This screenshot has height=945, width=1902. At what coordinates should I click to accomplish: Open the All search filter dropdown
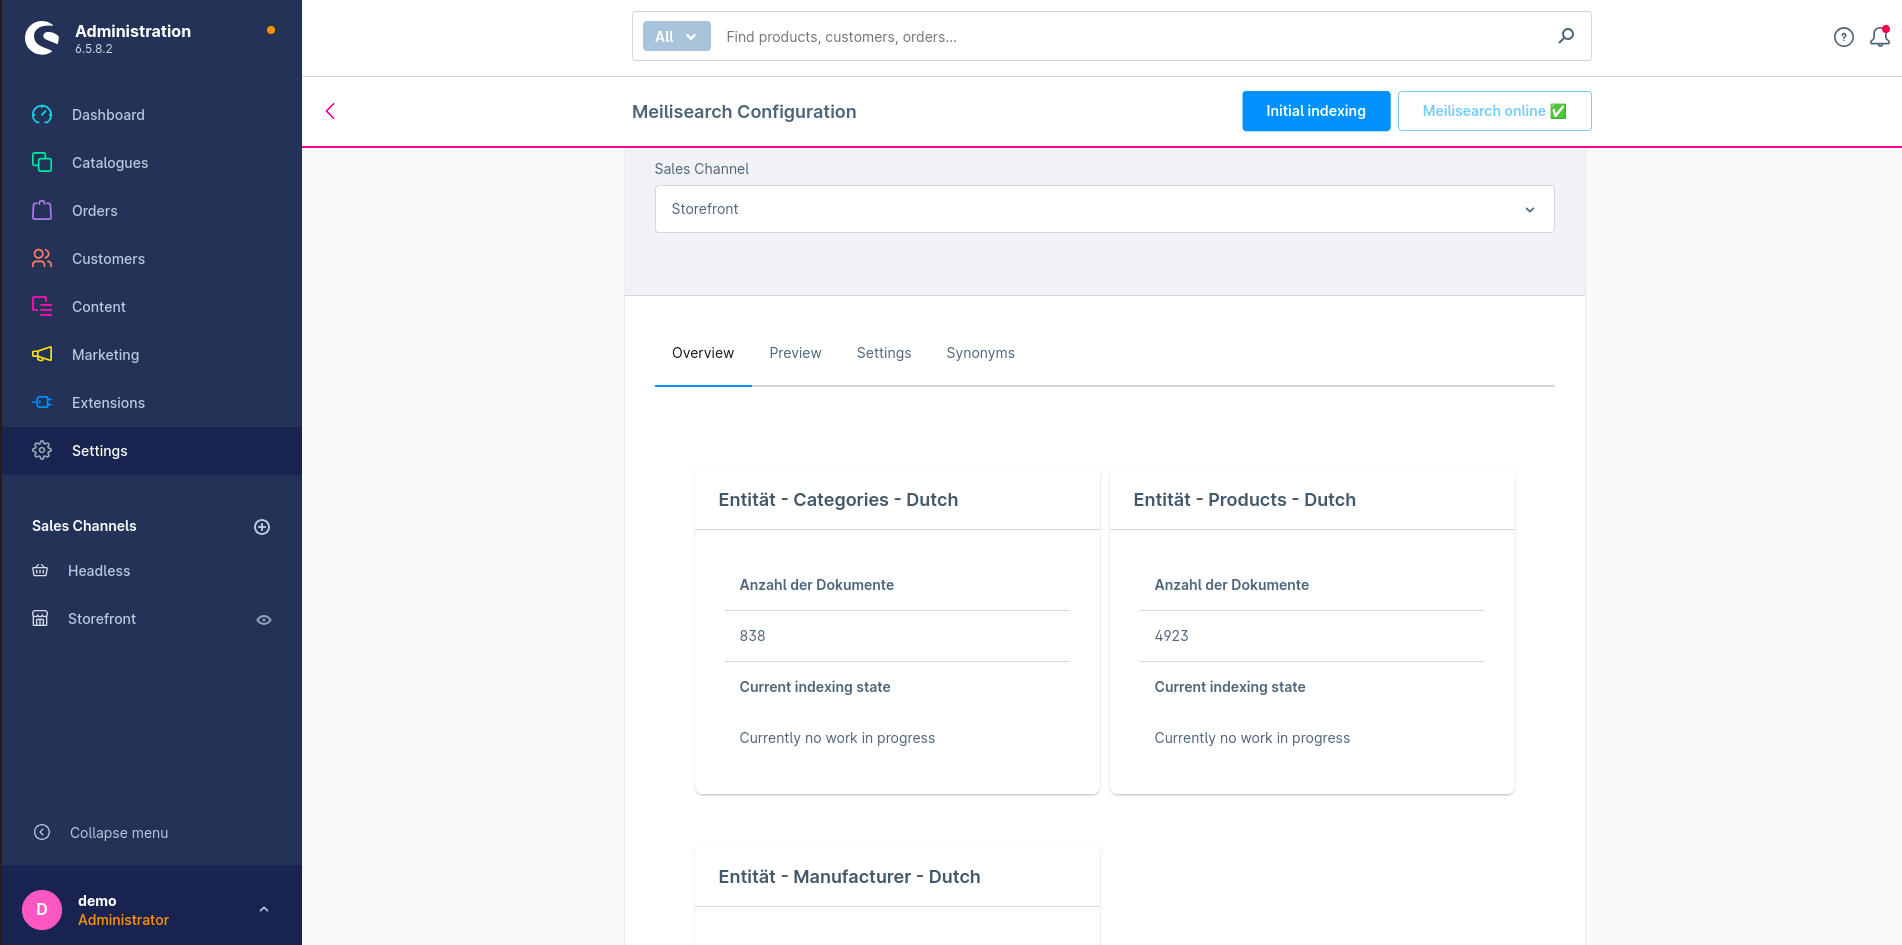click(676, 36)
